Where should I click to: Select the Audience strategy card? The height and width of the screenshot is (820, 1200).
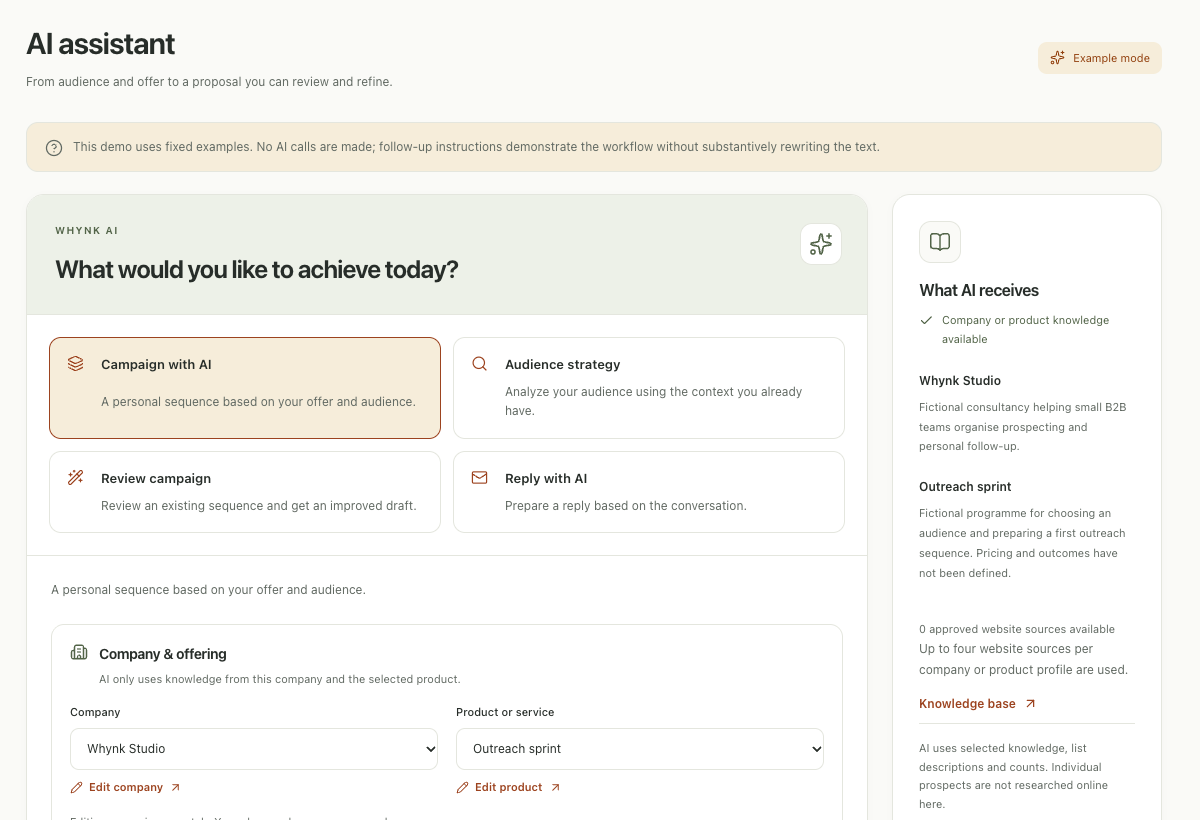pos(649,388)
